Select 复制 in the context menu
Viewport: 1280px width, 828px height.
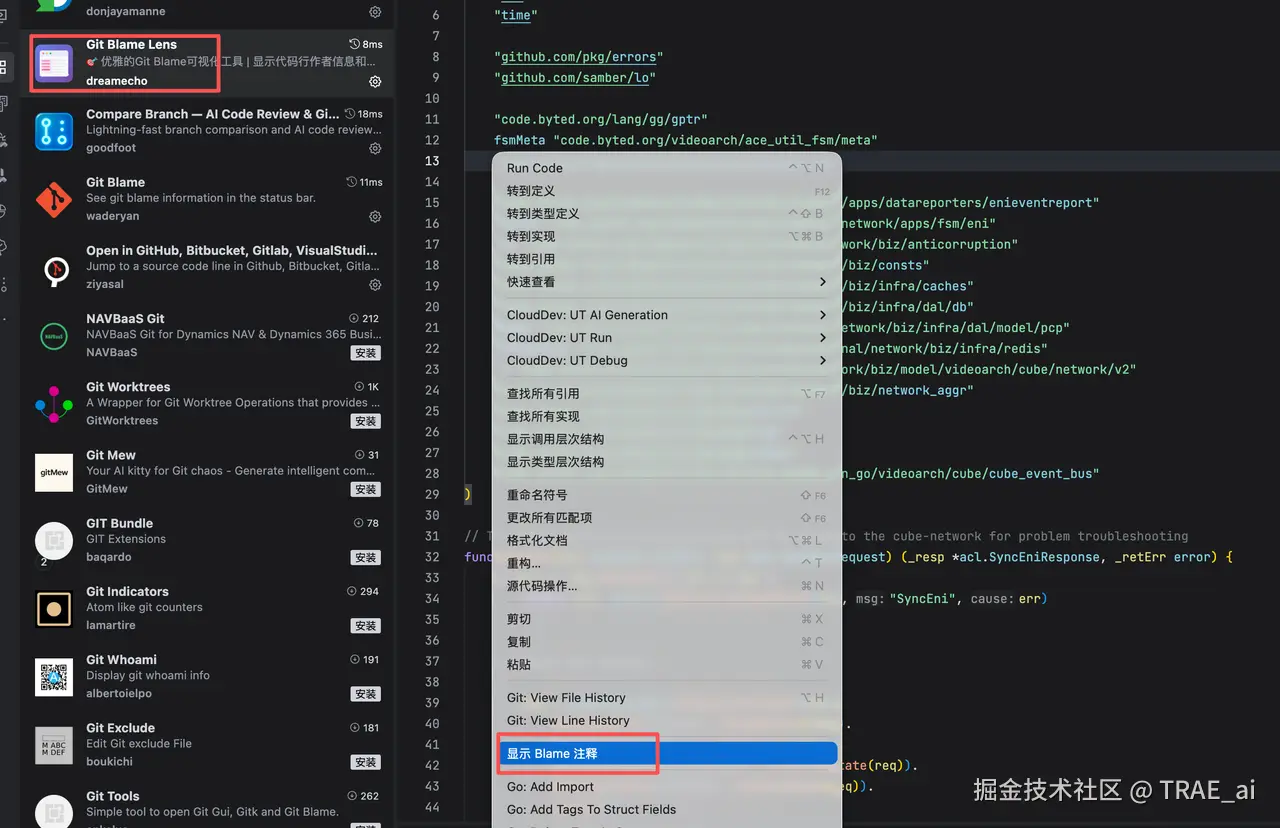[667, 642]
